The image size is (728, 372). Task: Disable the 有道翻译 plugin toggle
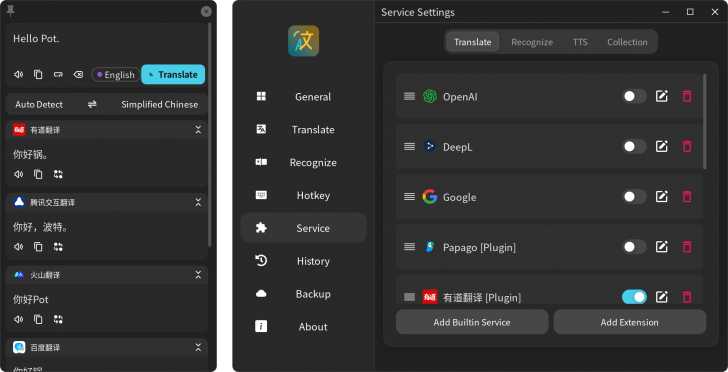tap(634, 297)
